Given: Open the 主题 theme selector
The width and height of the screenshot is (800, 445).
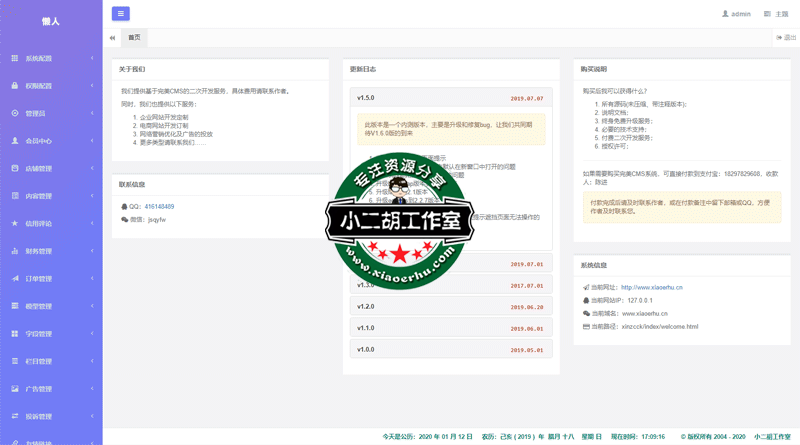Looking at the screenshot, I should point(776,14).
